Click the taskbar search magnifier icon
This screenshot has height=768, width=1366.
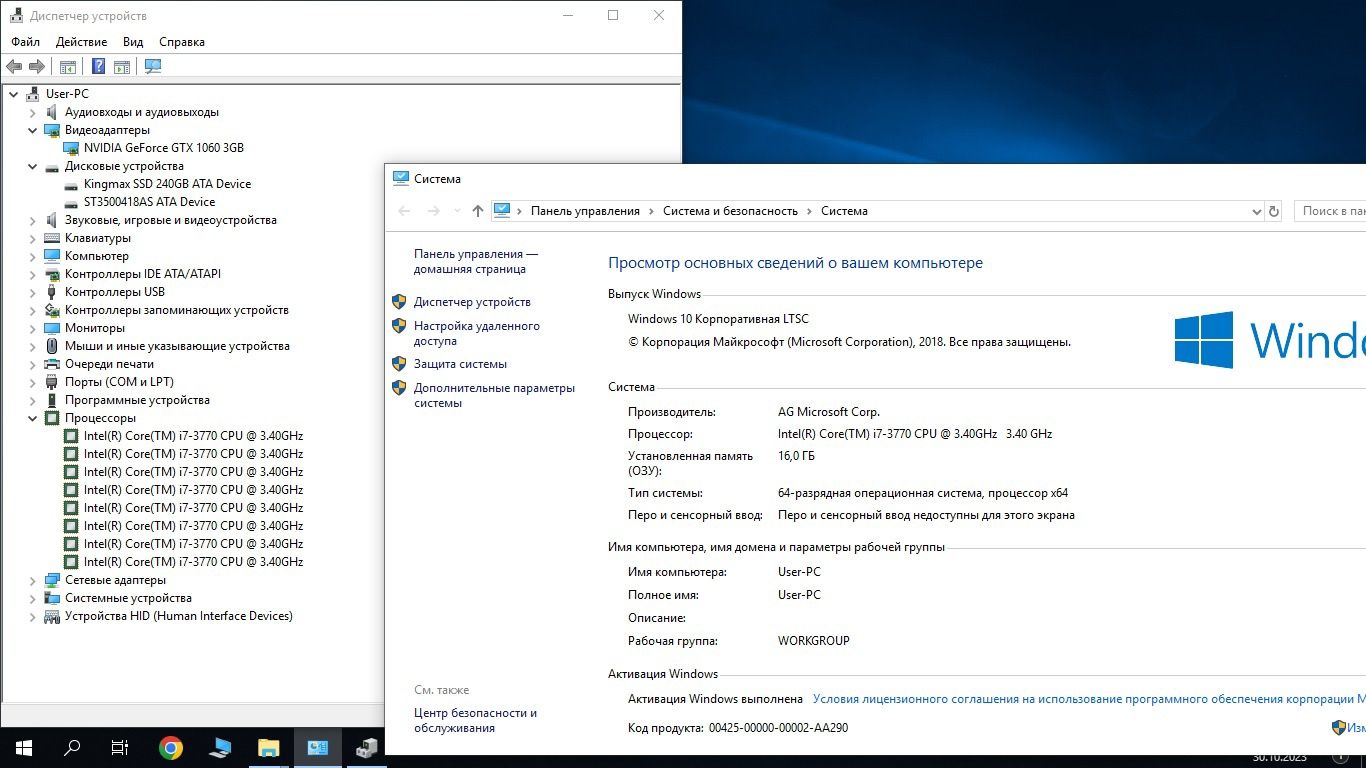72,747
